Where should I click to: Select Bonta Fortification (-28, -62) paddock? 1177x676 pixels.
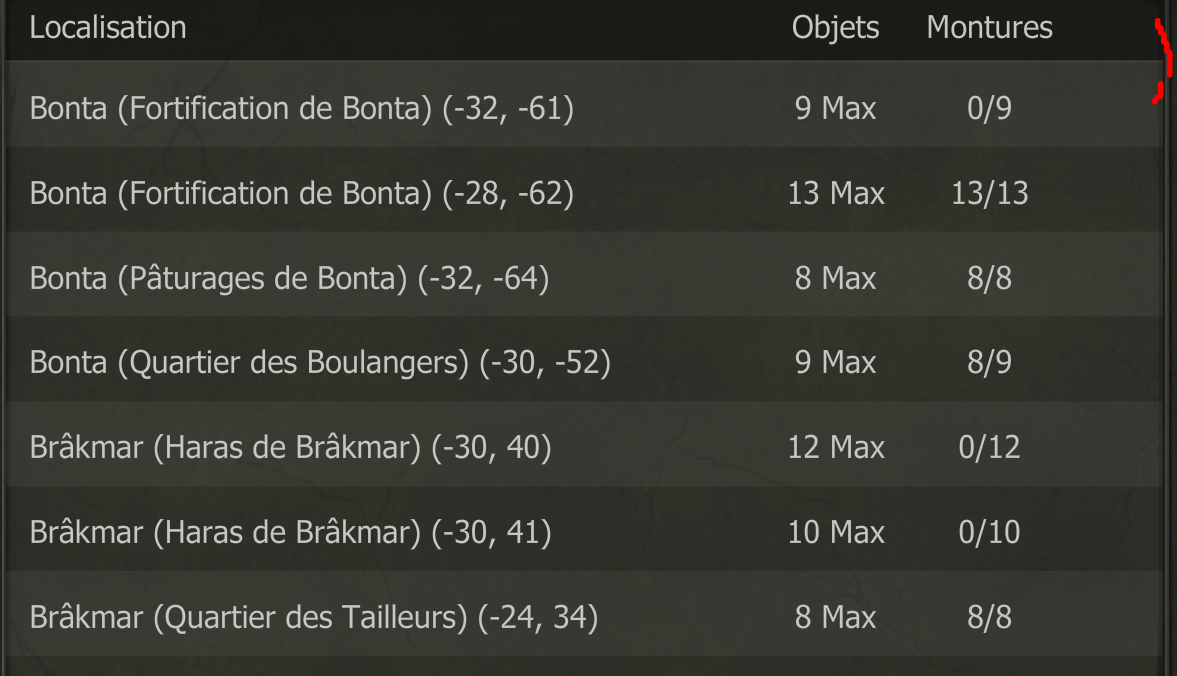point(585,190)
